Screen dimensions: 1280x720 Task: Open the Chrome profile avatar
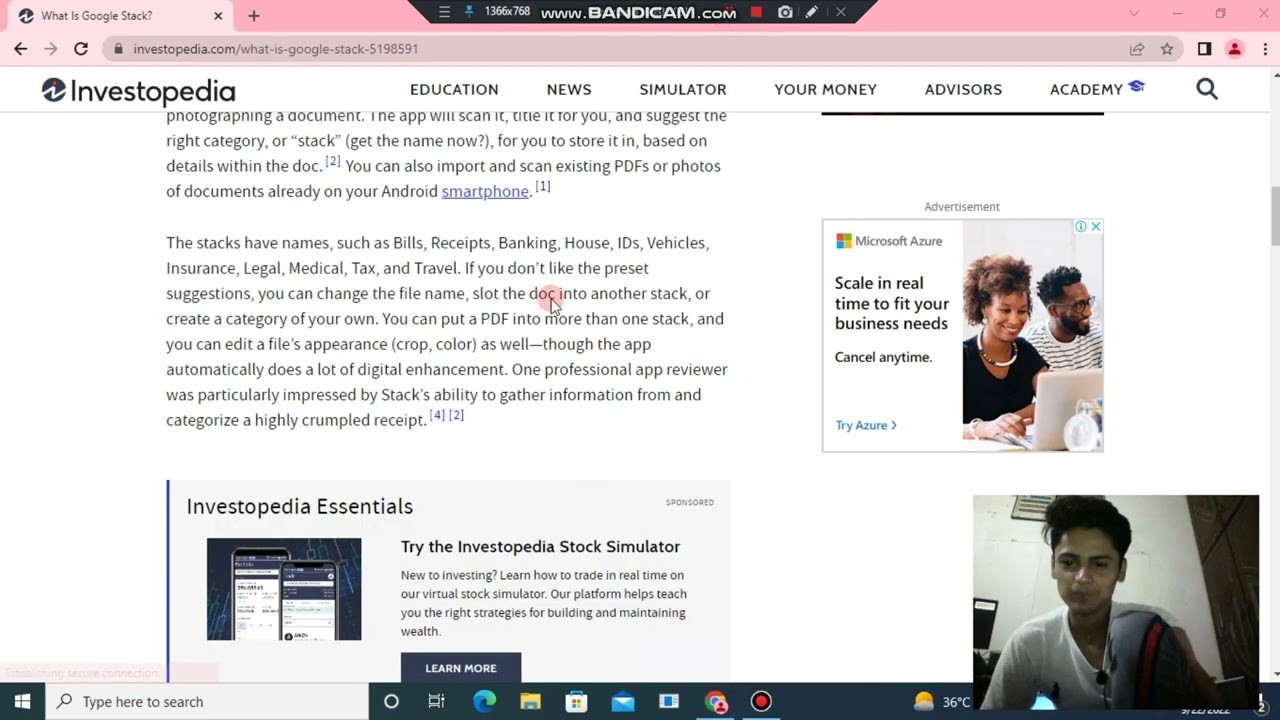(1235, 48)
